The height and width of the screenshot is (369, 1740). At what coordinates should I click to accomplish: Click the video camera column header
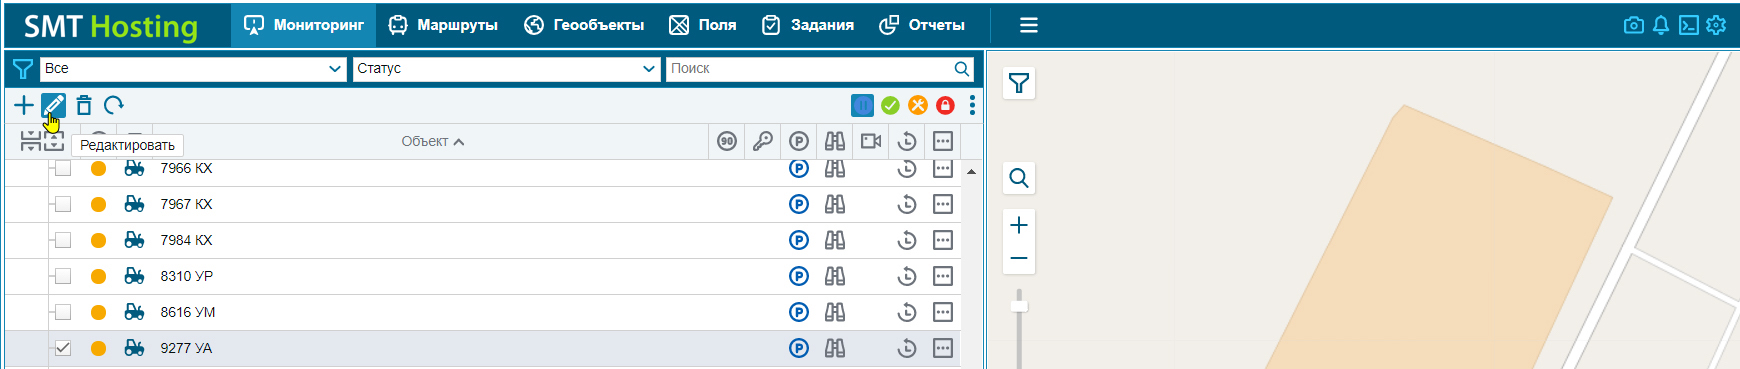click(871, 141)
